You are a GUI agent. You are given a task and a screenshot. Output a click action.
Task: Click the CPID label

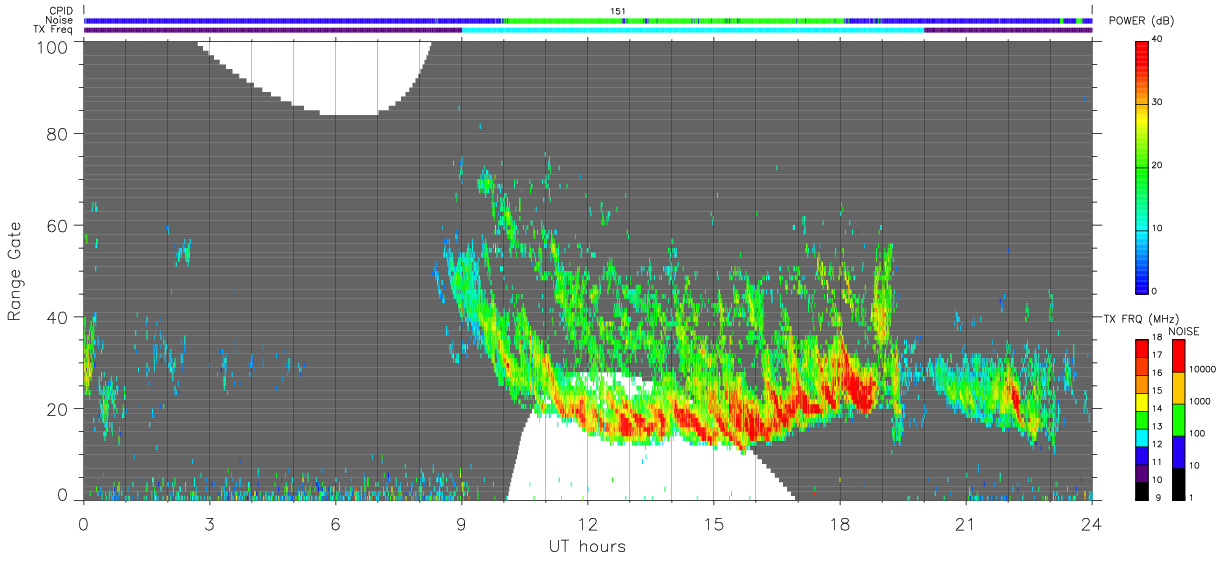tap(61, 11)
